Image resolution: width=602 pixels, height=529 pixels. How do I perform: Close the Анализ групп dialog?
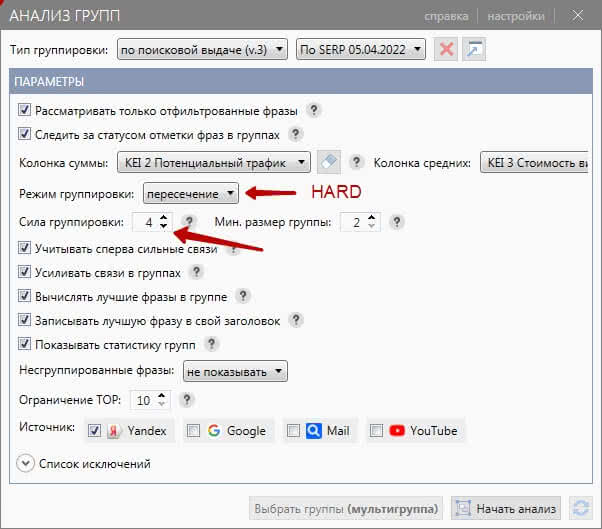[577, 16]
